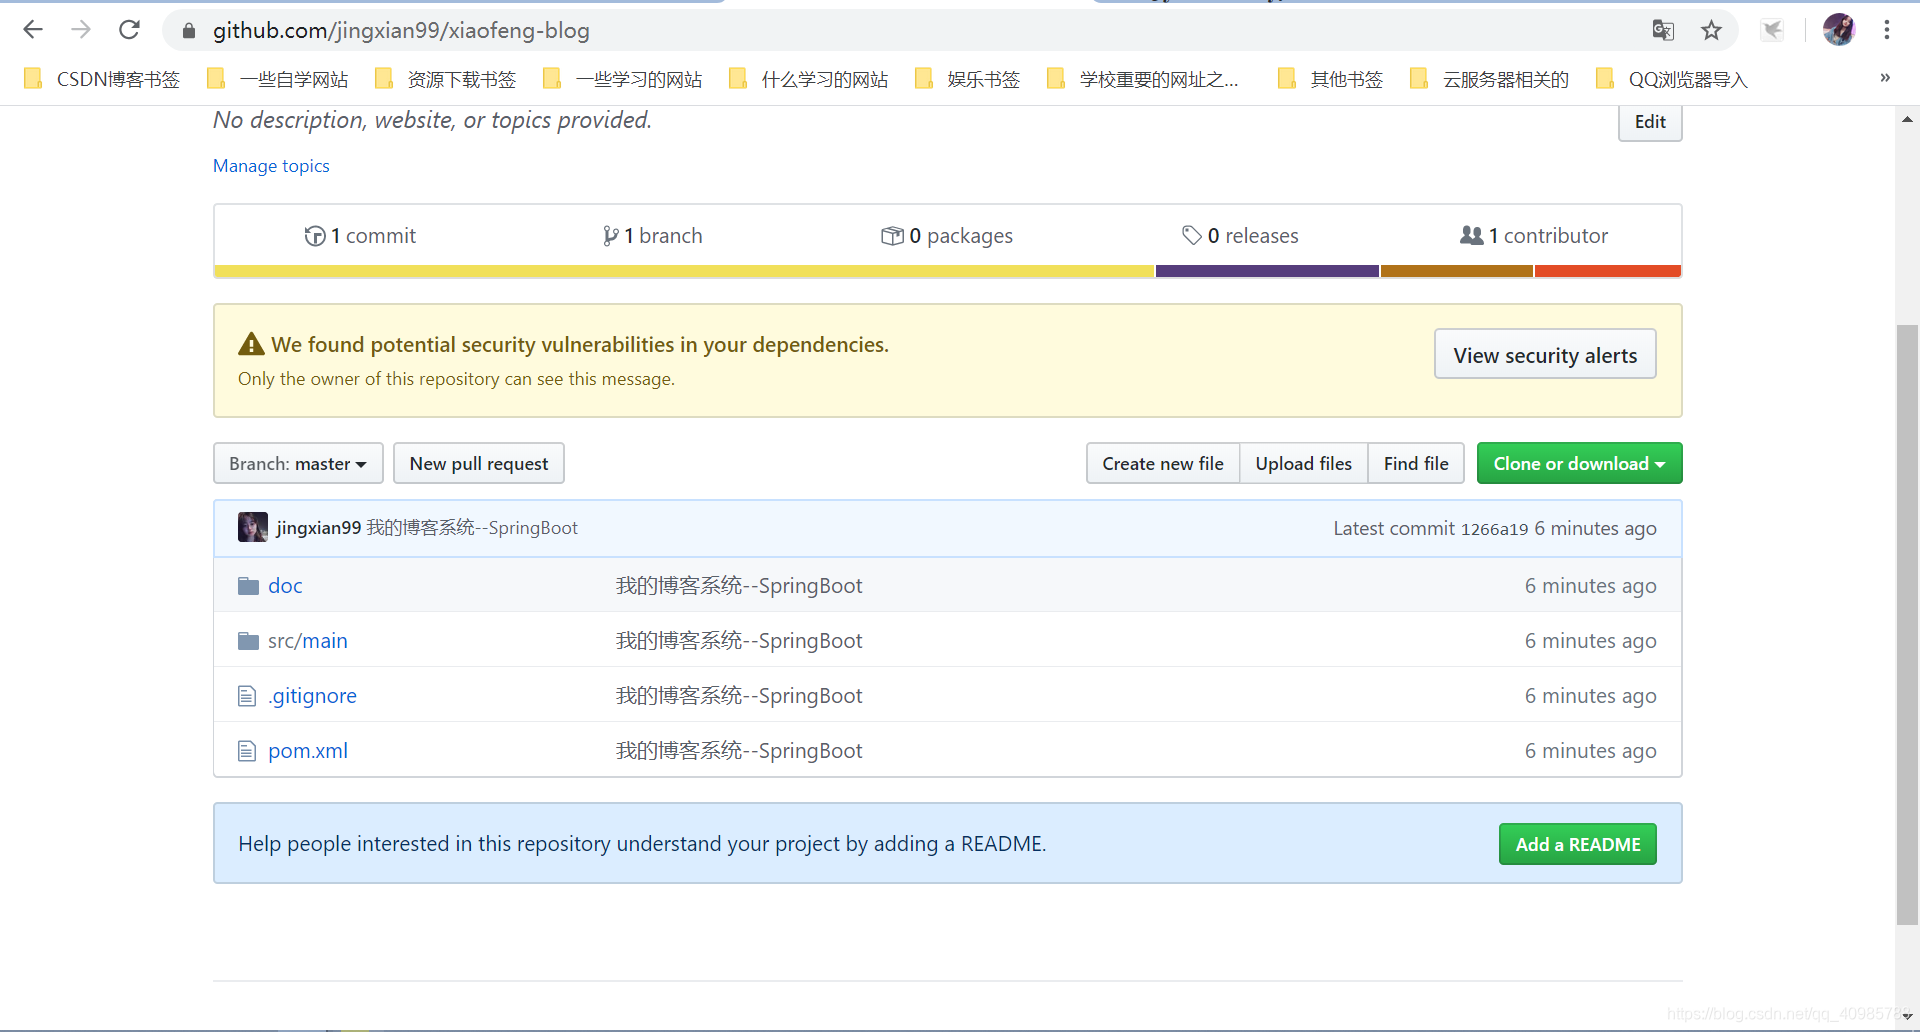Screen dimensions: 1920x1032
Task: Click the yellow language bar segment
Action: tap(684, 271)
